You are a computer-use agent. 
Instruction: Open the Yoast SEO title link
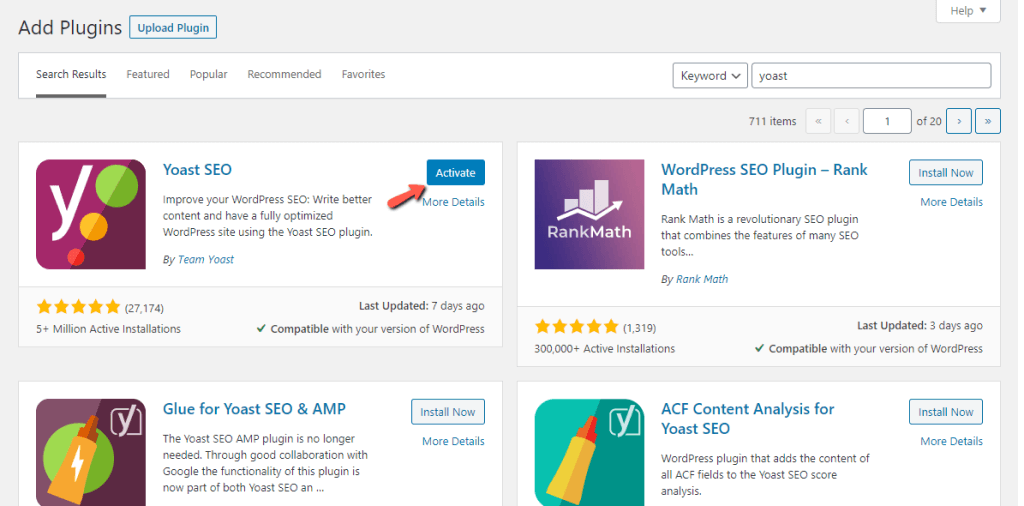(197, 170)
